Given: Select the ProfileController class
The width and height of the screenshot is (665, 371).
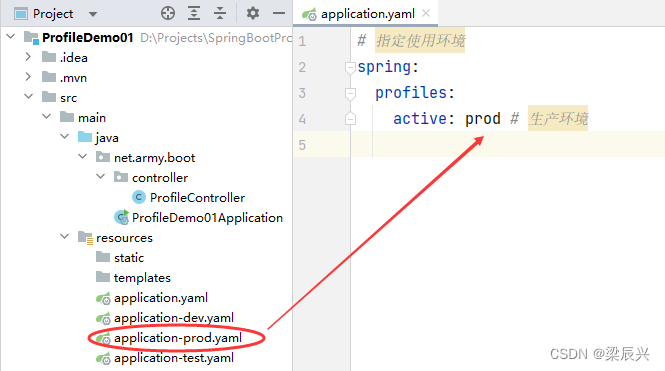Looking at the screenshot, I should point(197,198).
